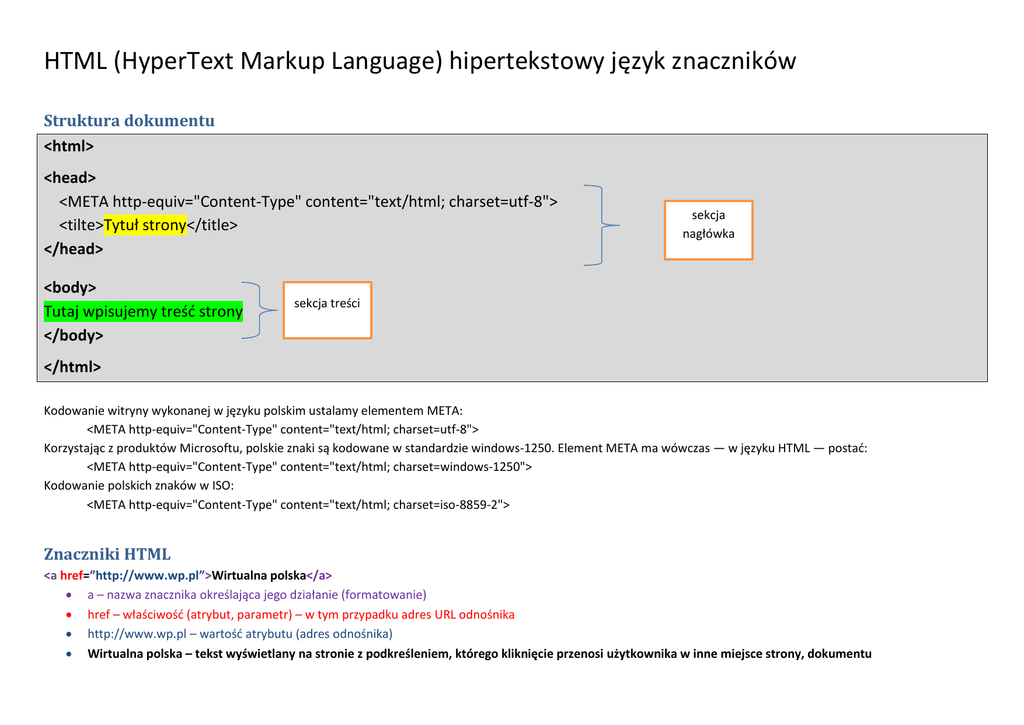Click the opening <html> tag line
The width and height of the screenshot is (1024, 725).
point(69,146)
